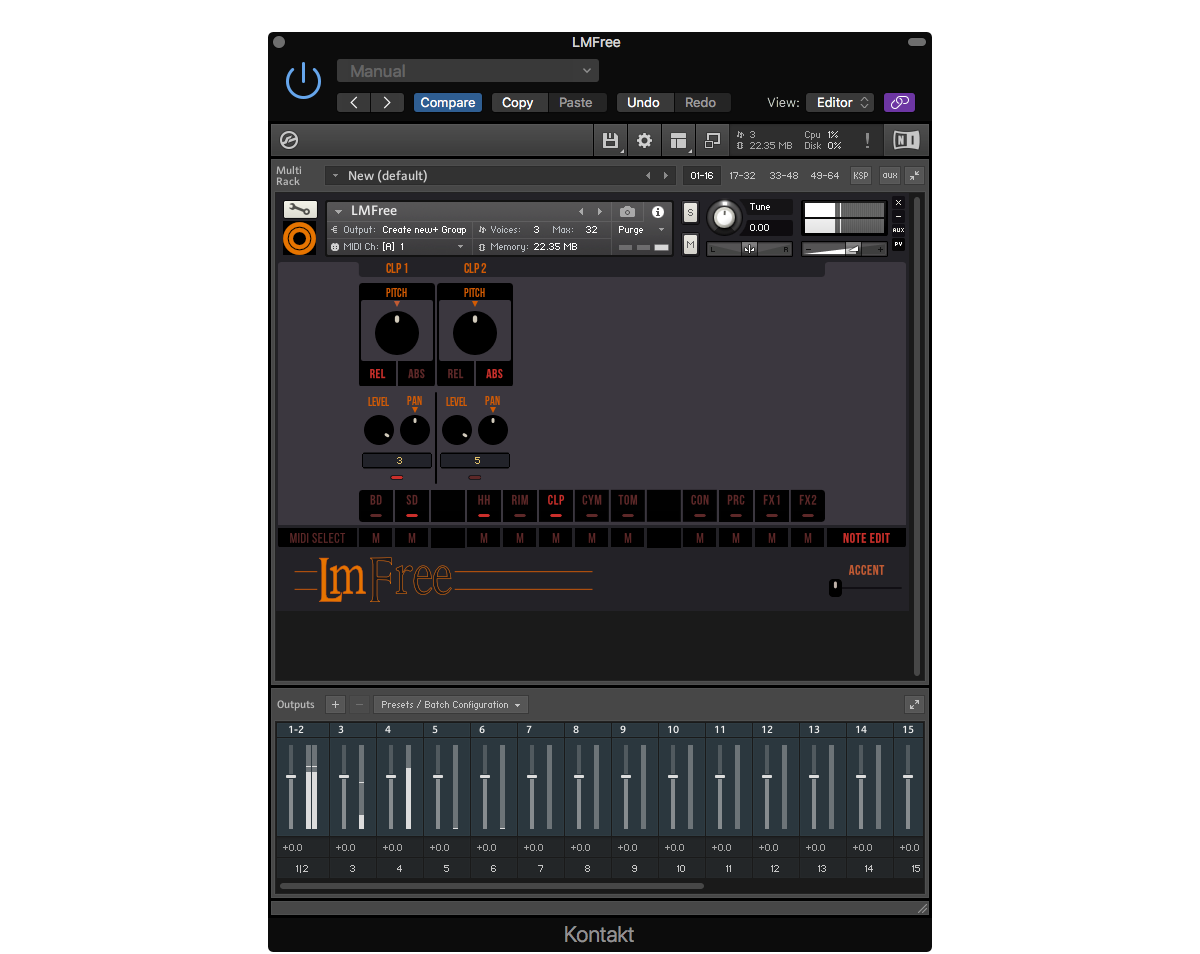Click the instrument info icon
This screenshot has width=1200, height=954.
point(658,212)
